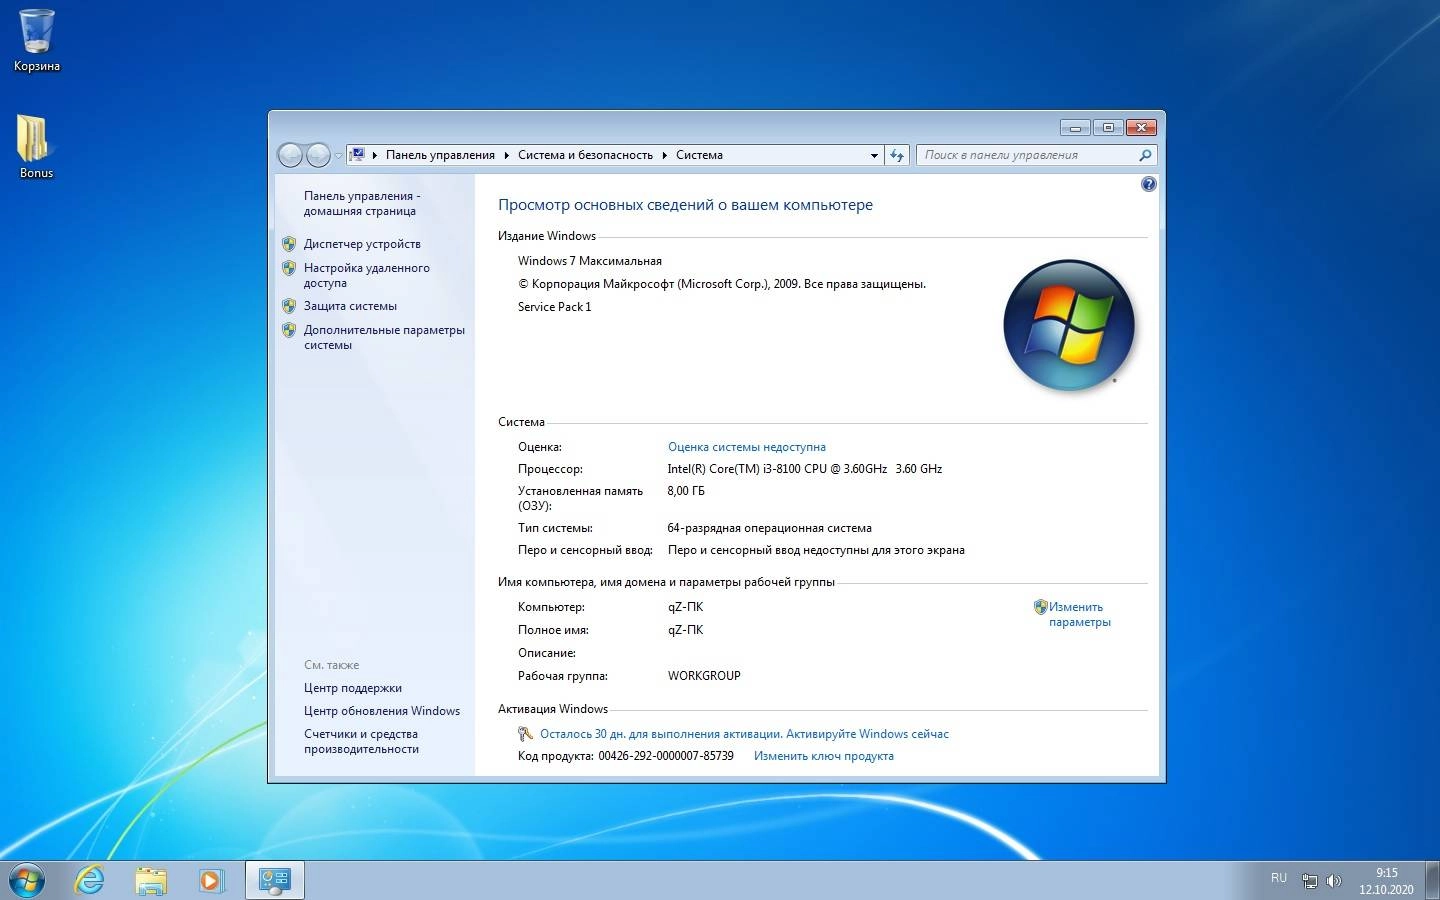Select the Bonus folder on desktop

pyautogui.click(x=36, y=146)
